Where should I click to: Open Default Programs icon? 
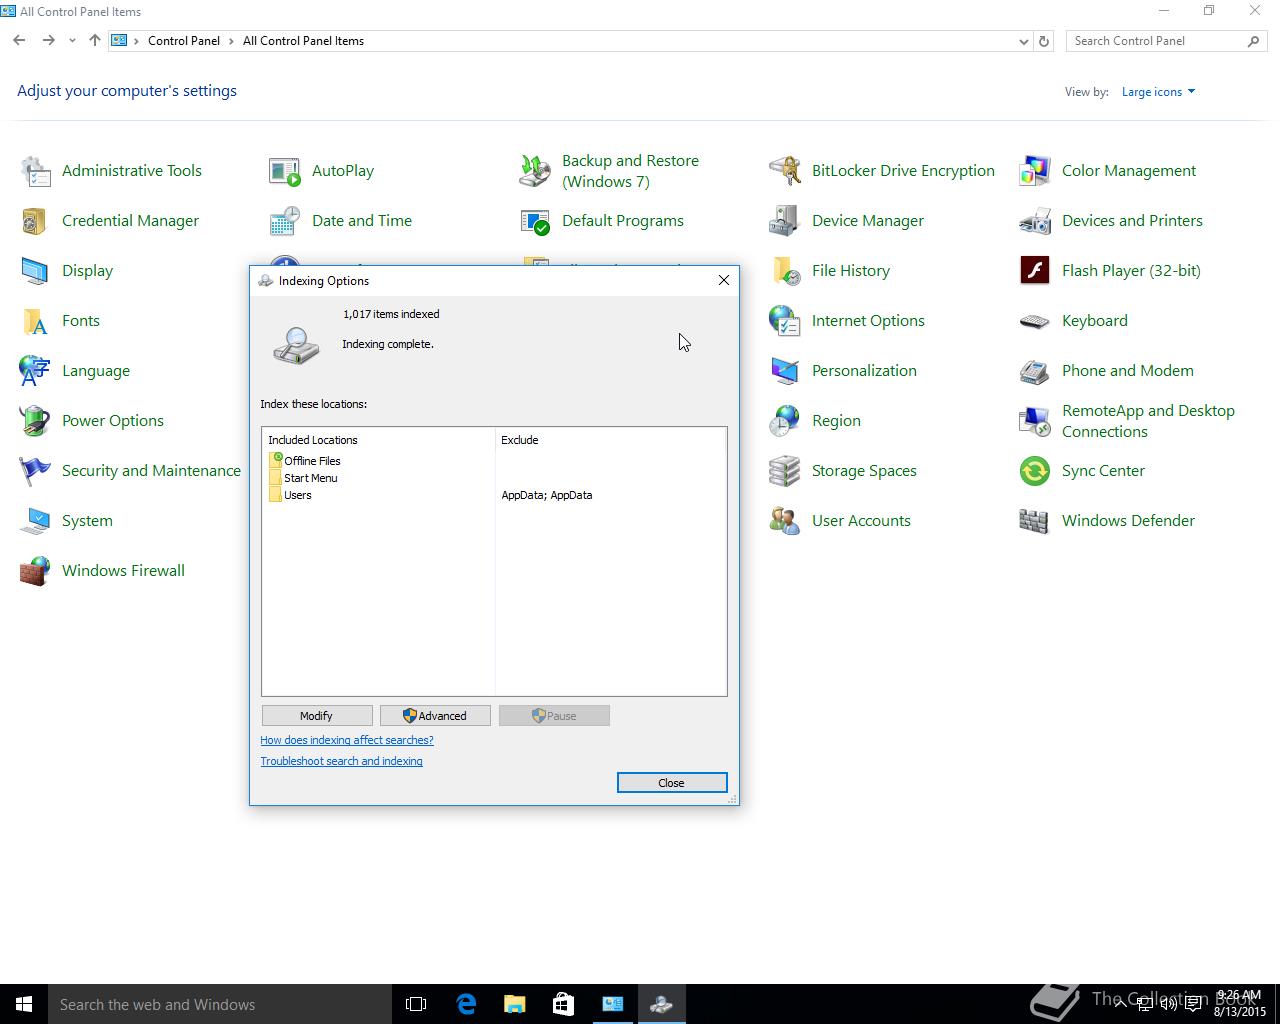coord(535,221)
